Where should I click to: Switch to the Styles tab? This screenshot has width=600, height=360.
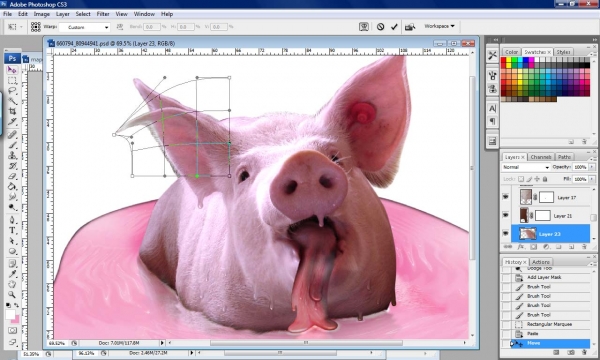(x=563, y=52)
